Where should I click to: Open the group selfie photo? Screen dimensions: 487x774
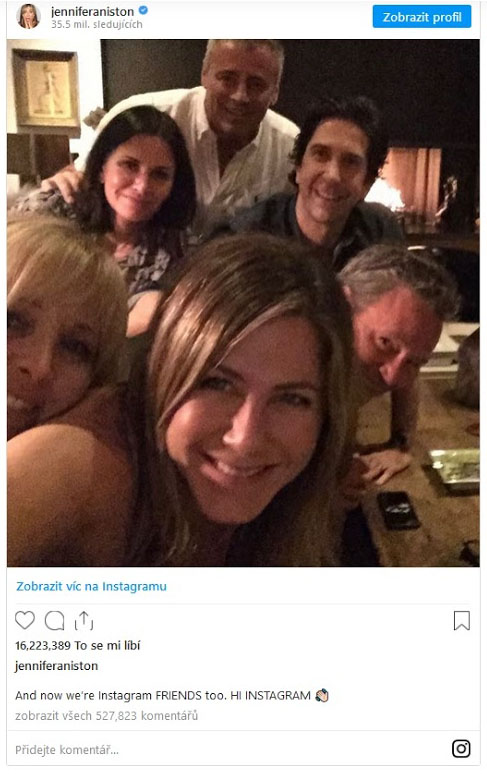tap(243, 303)
